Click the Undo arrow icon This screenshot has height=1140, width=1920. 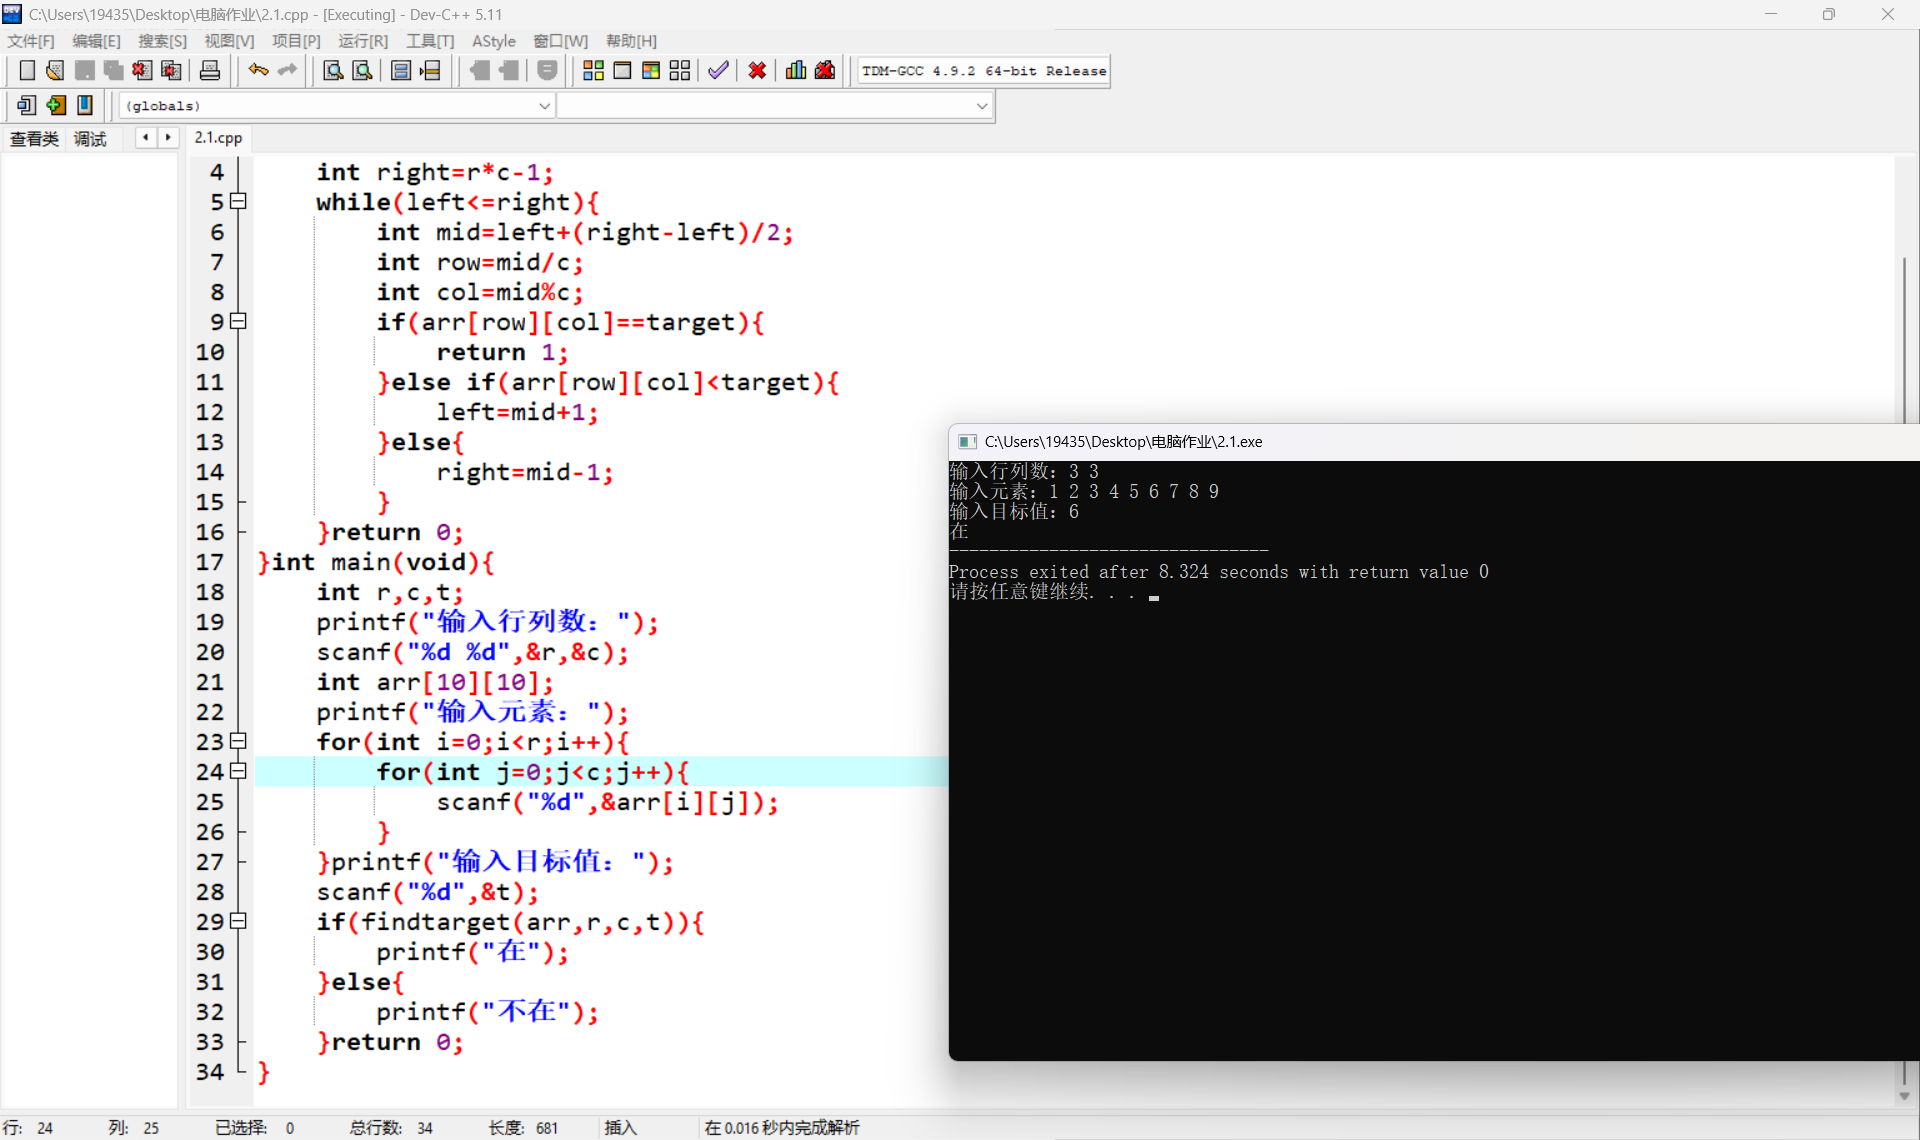(258, 71)
